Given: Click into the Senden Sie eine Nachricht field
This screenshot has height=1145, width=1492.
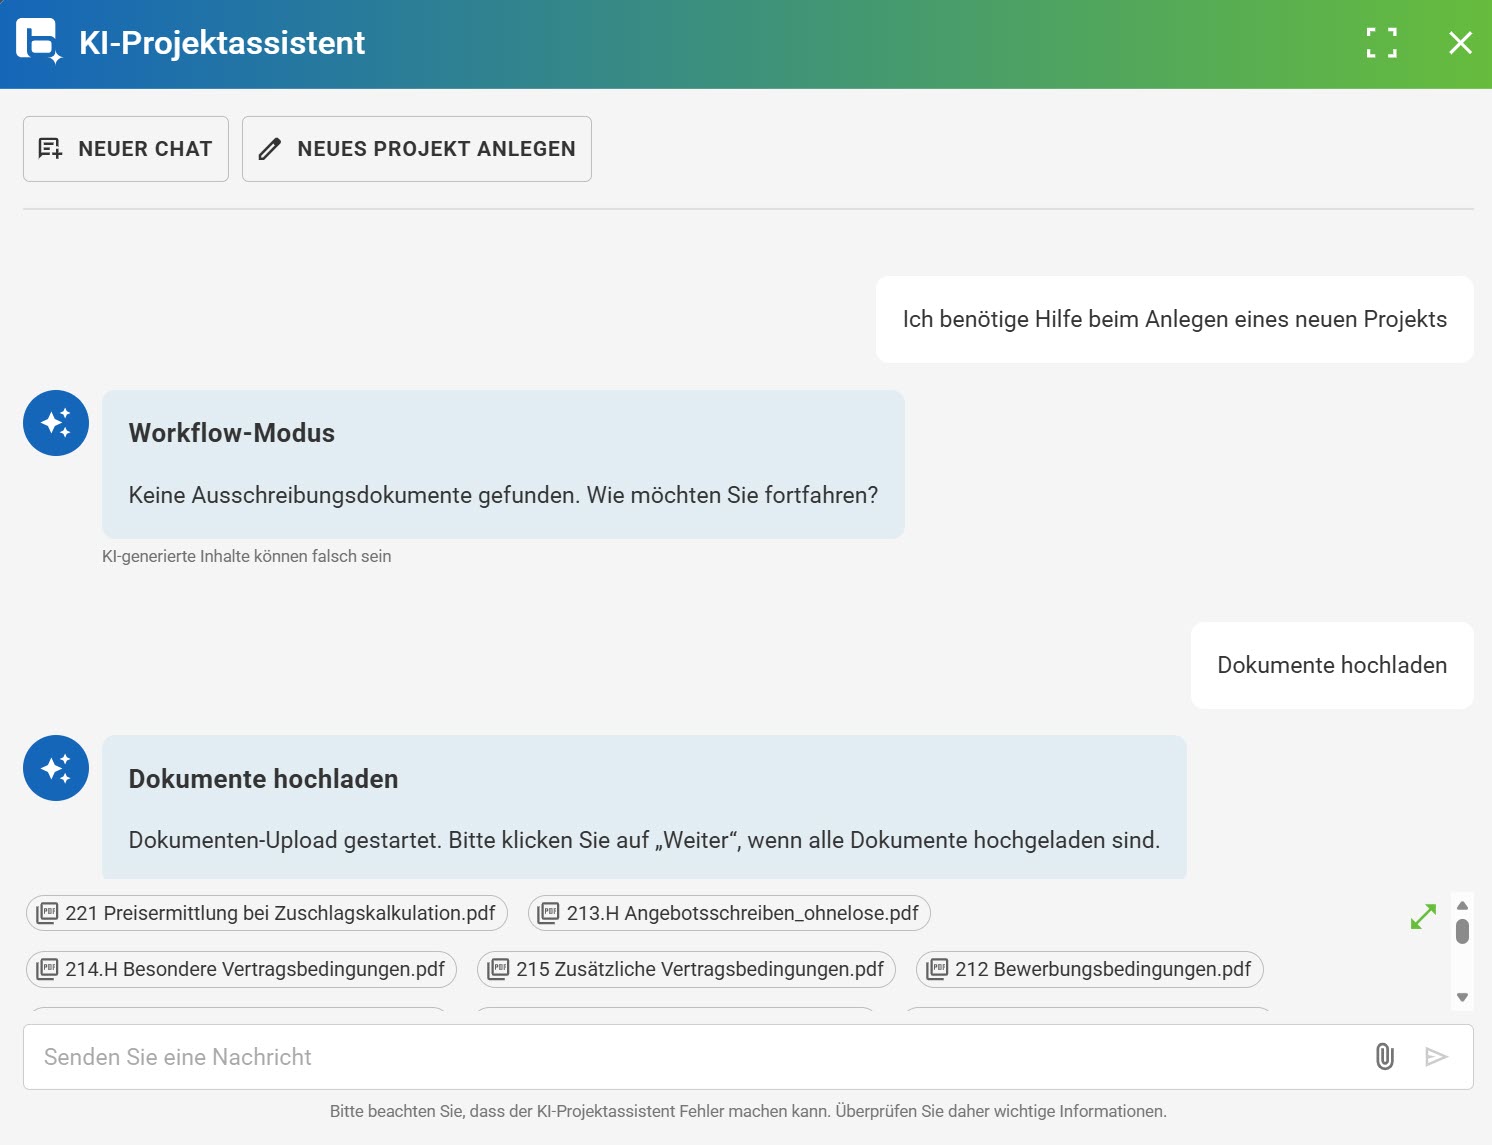Looking at the screenshot, I should (400, 1056).
